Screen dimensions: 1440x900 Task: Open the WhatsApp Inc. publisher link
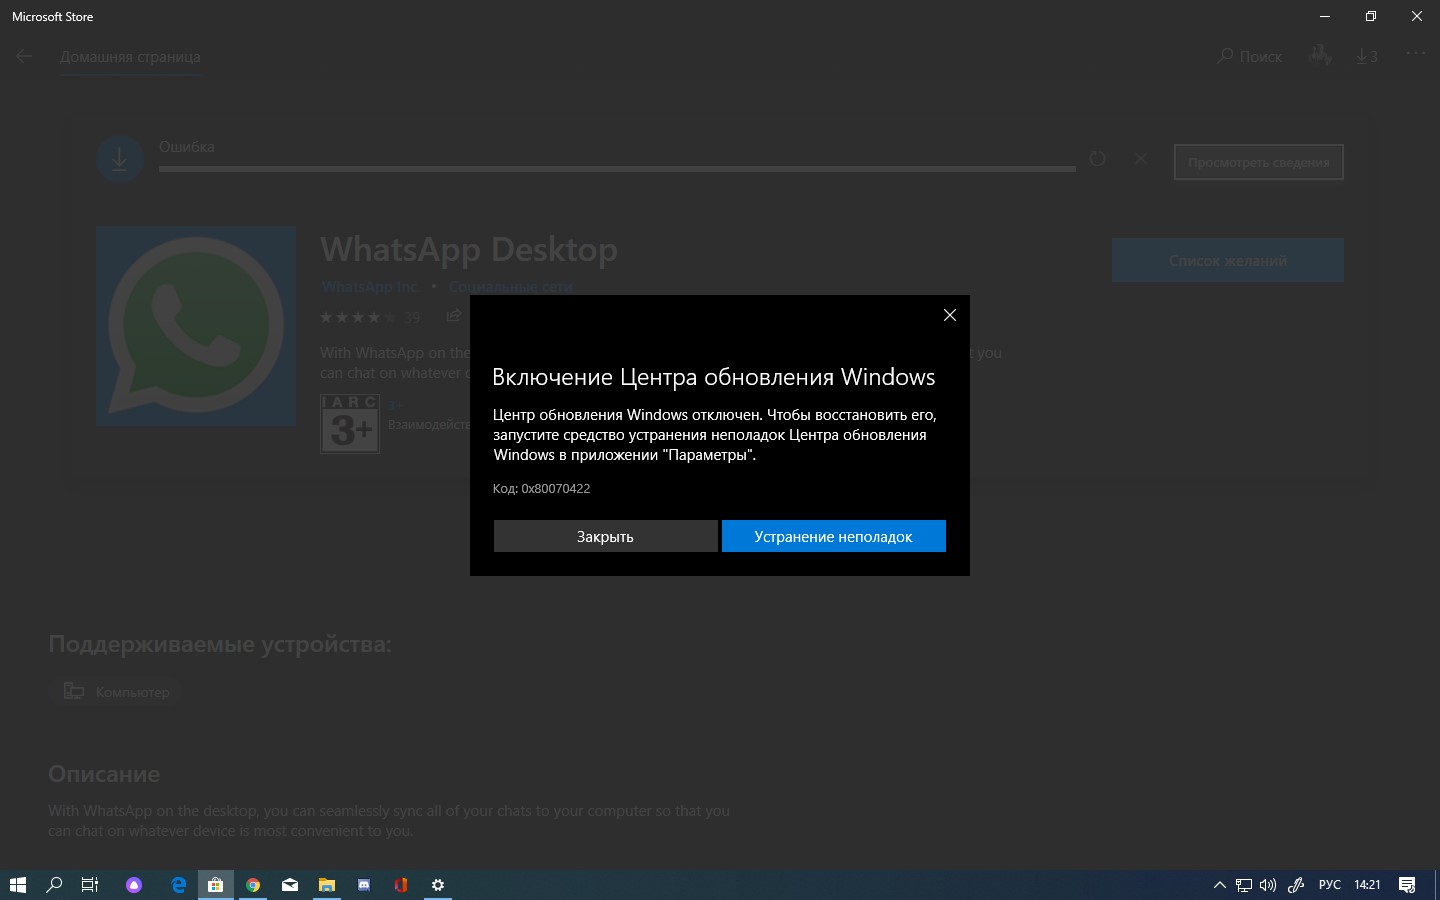point(370,286)
